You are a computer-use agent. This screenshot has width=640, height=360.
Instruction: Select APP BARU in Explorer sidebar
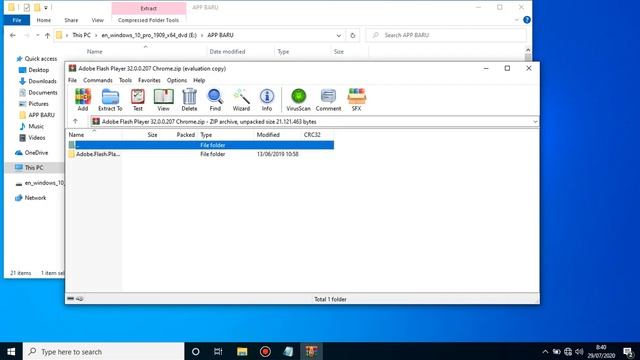(37, 115)
